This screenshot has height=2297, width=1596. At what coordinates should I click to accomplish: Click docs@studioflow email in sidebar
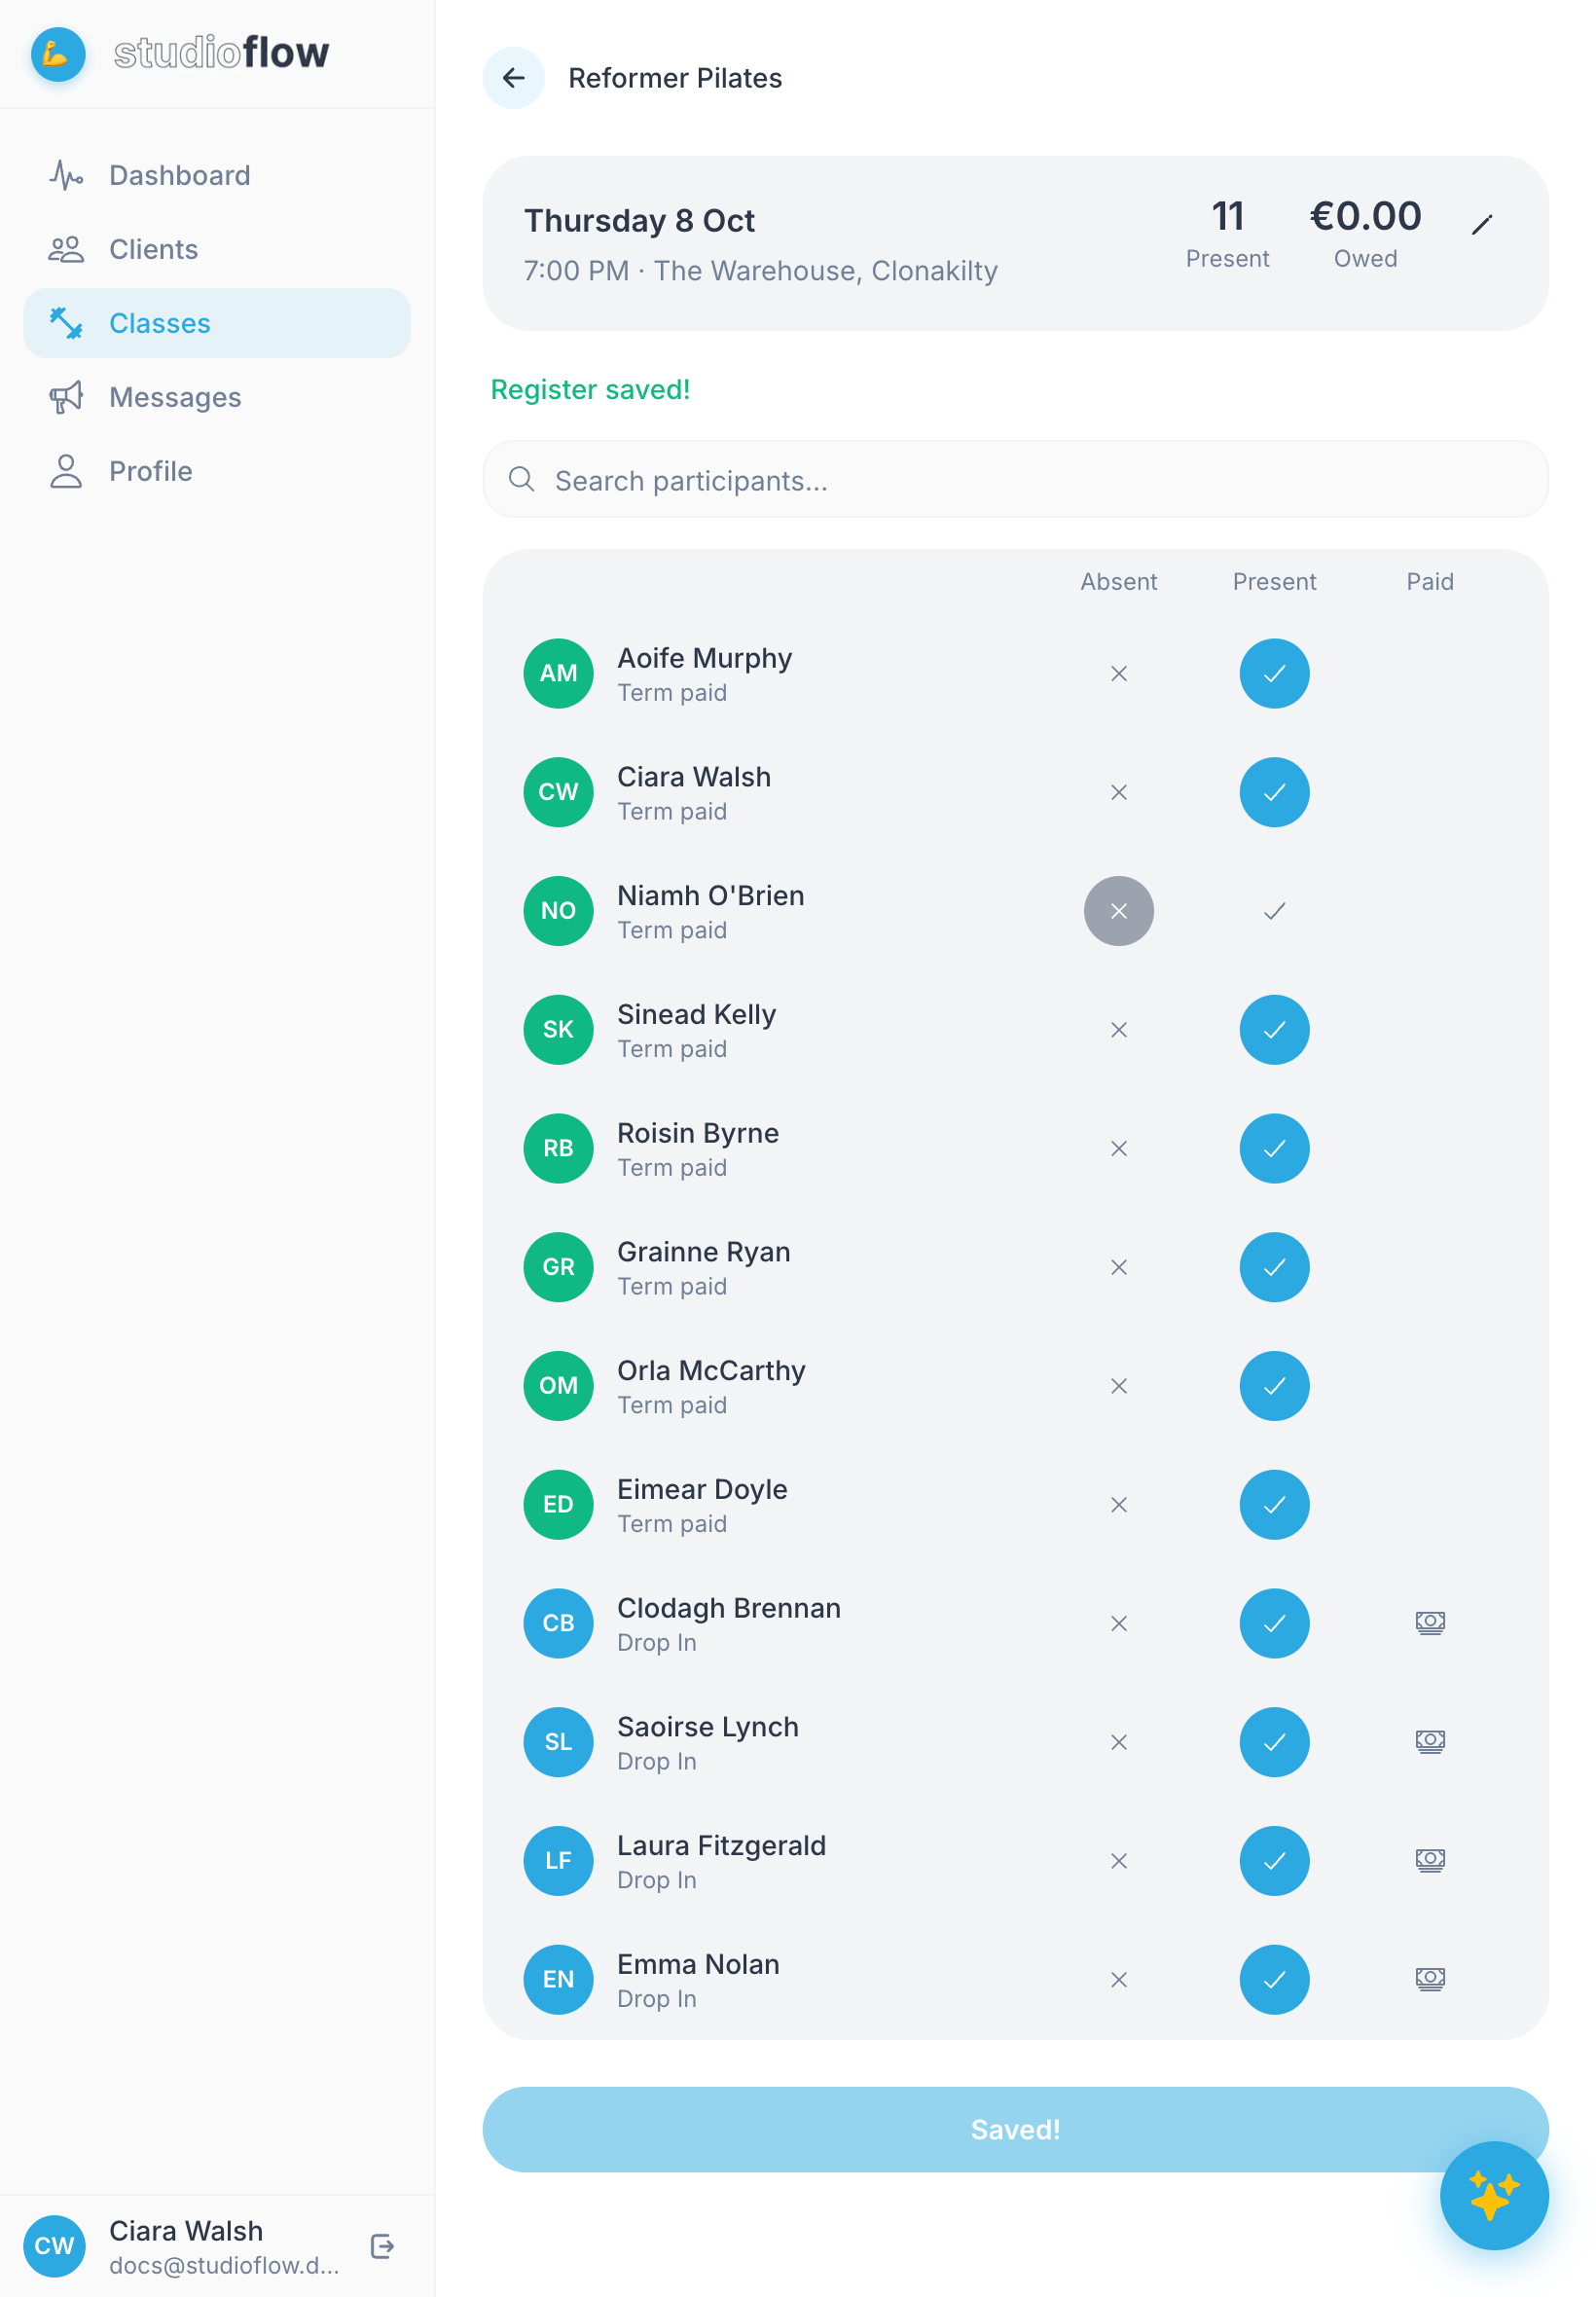coord(224,2265)
